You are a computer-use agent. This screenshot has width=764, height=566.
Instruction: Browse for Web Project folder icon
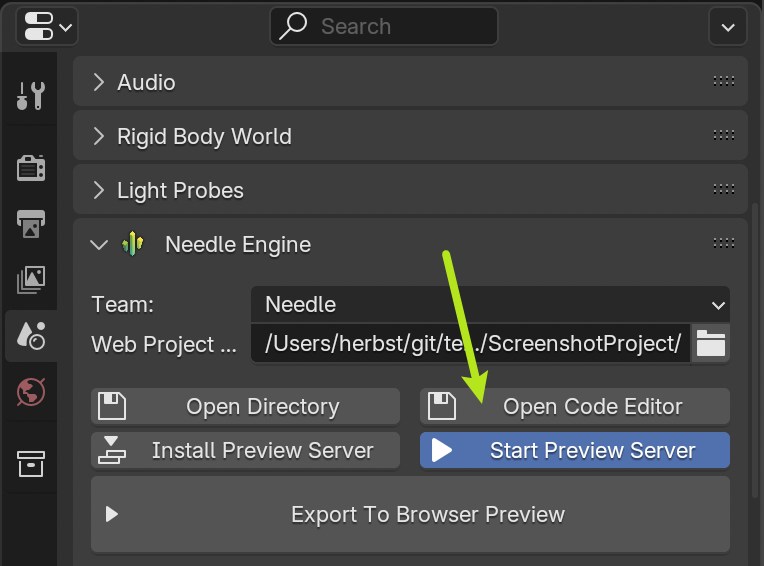click(710, 344)
